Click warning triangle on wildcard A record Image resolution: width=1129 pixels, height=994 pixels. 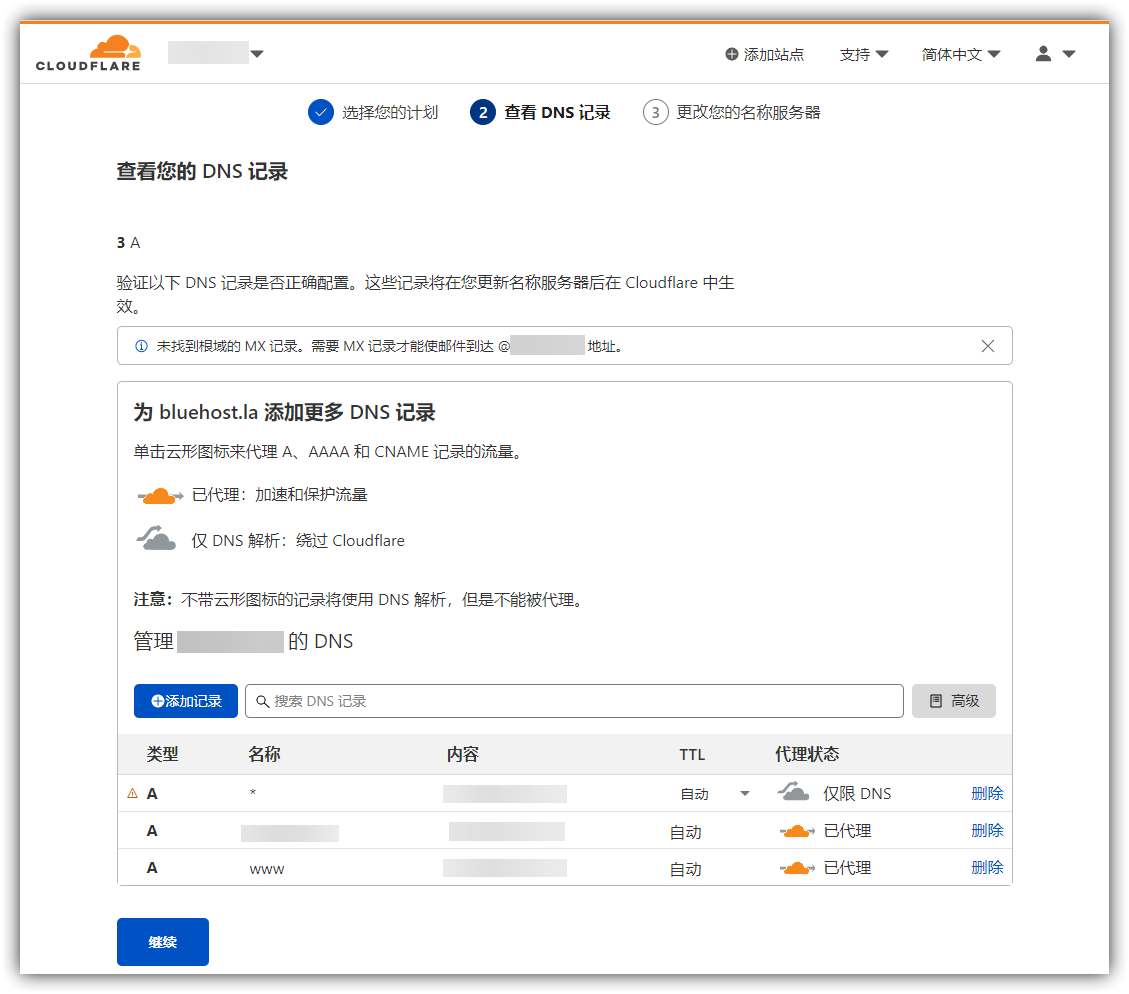[x=132, y=793]
